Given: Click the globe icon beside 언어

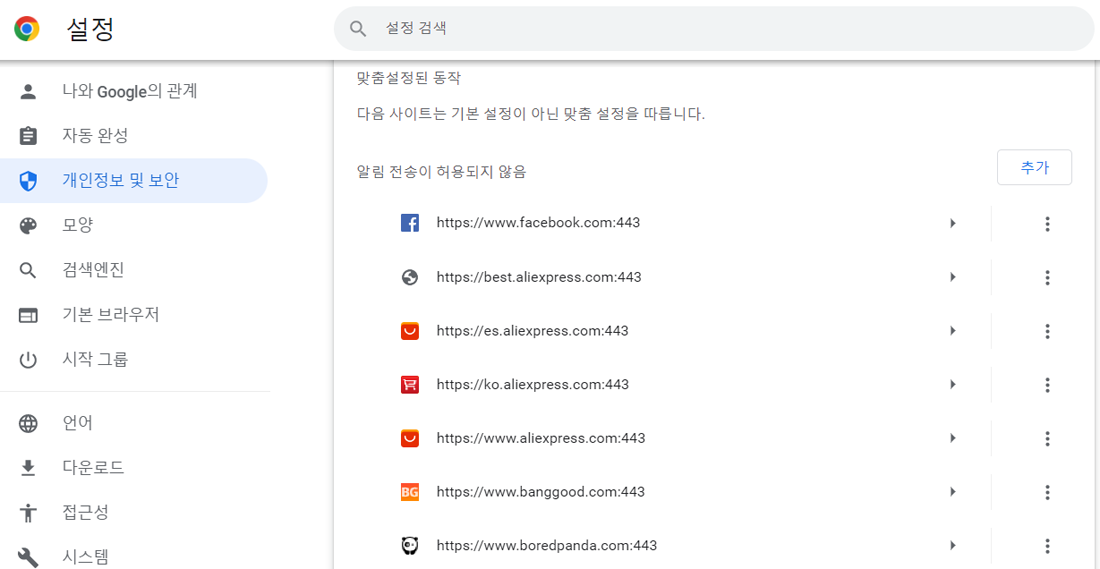Looking at the screenshot, I should point(28,423).
